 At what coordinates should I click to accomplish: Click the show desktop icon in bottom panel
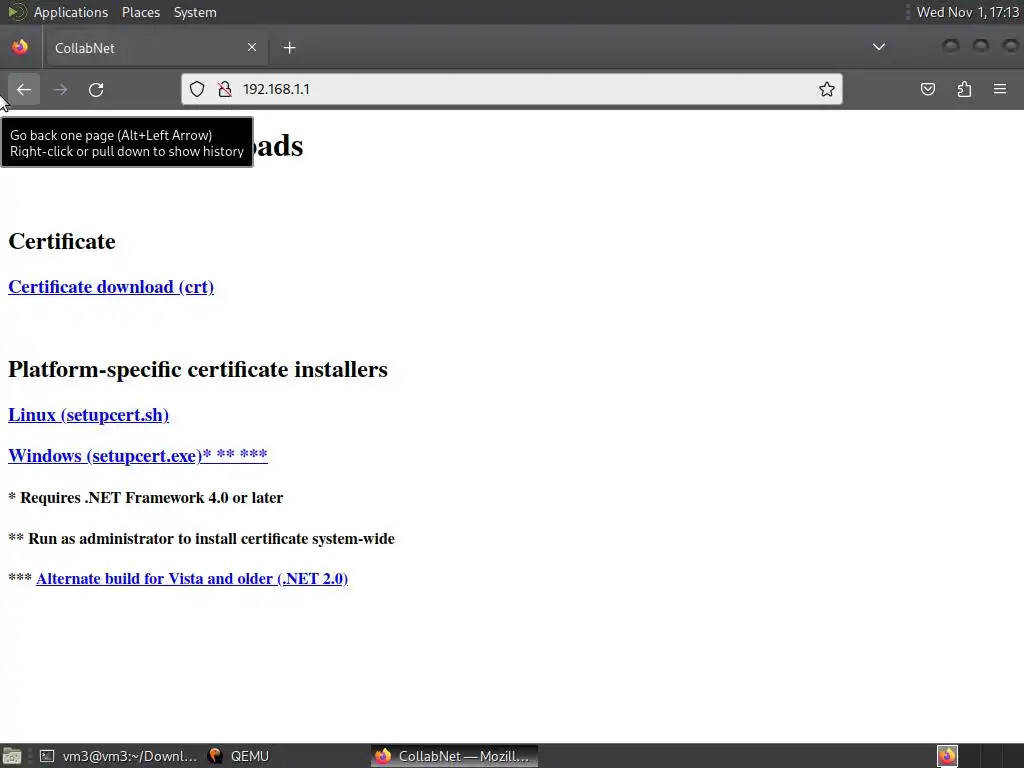click(x=12, y=756)
